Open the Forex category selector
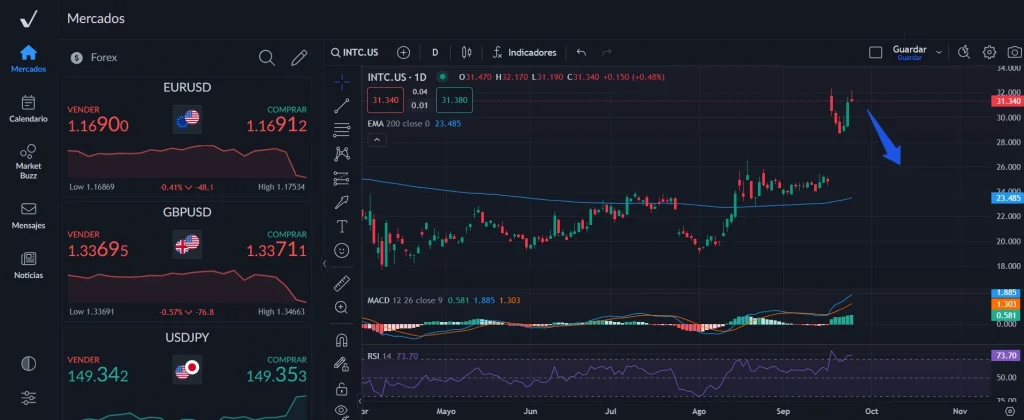The image size is (1024, 420). tap(95, 58)
